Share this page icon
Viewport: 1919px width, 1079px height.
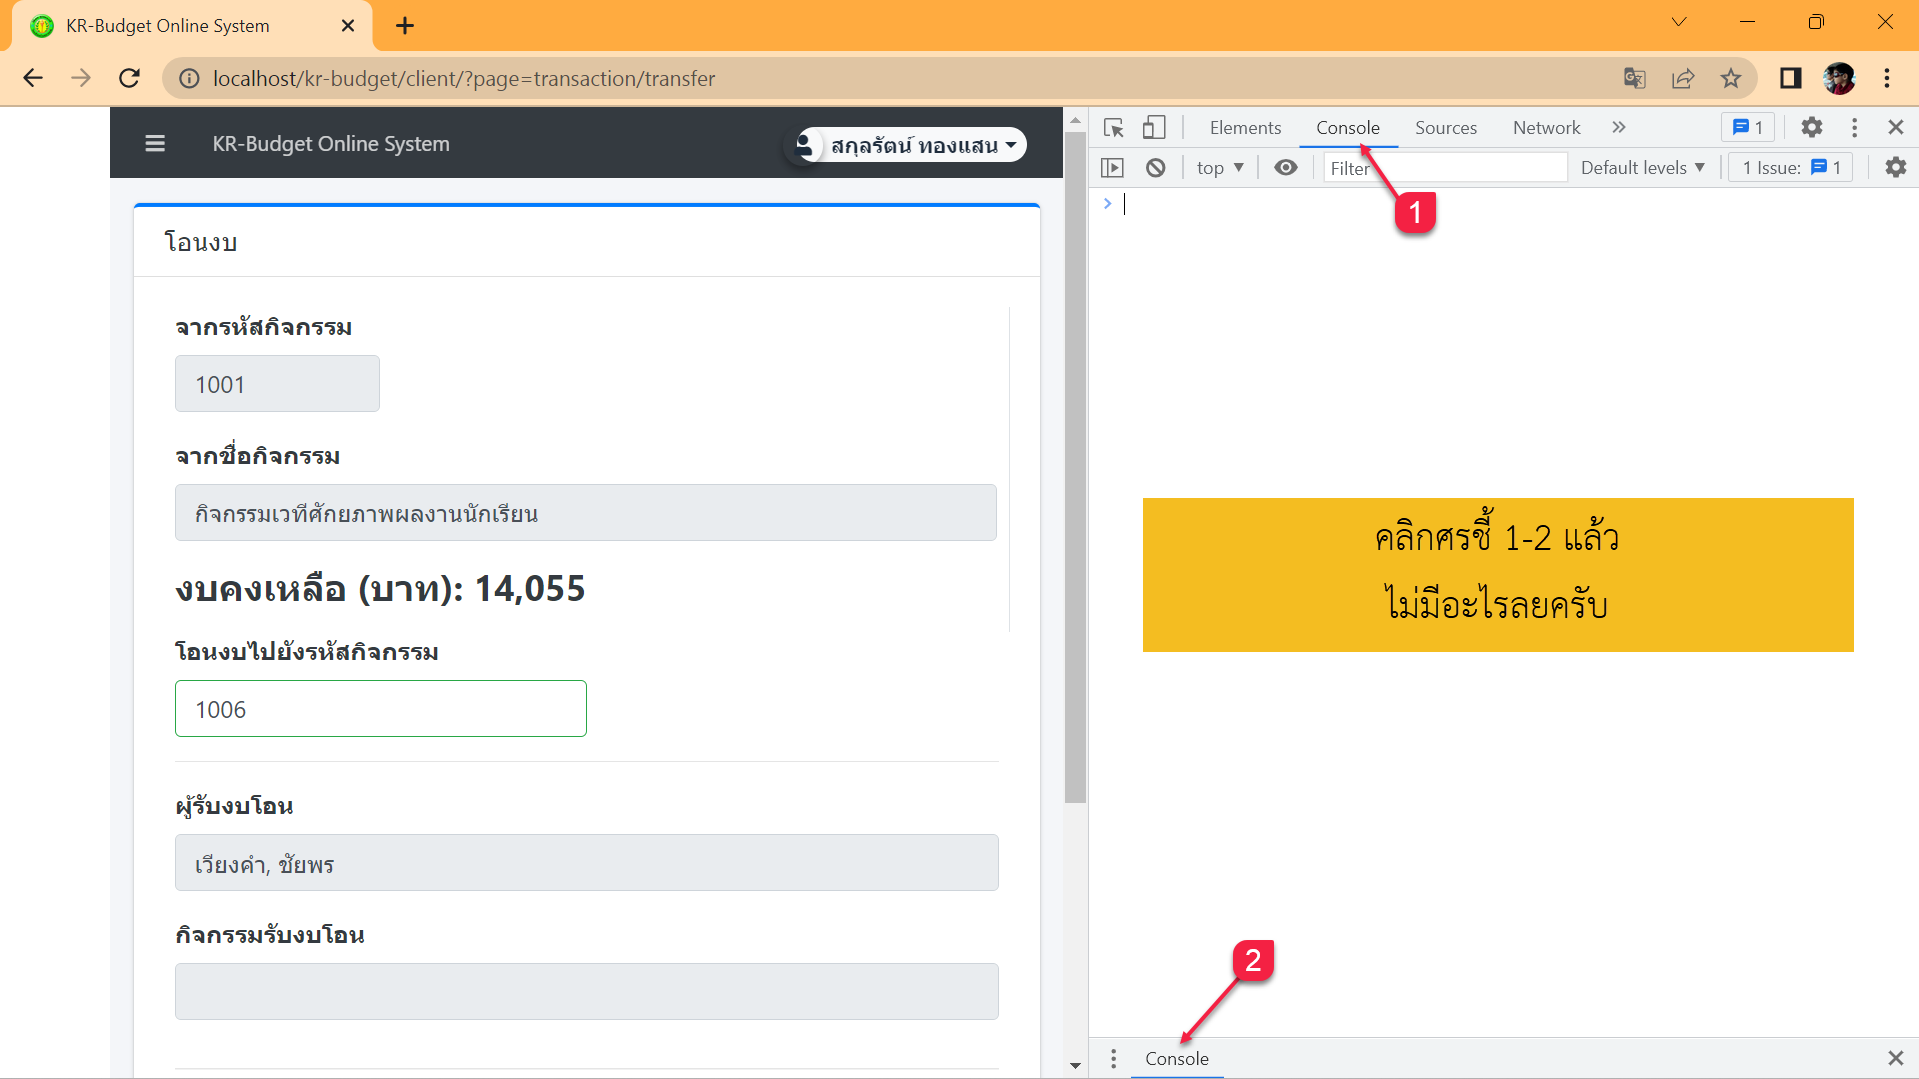1683,78
